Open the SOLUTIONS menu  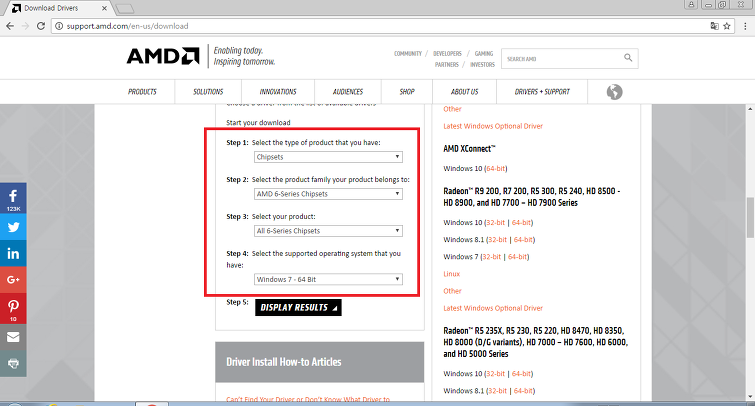[208, 92]
